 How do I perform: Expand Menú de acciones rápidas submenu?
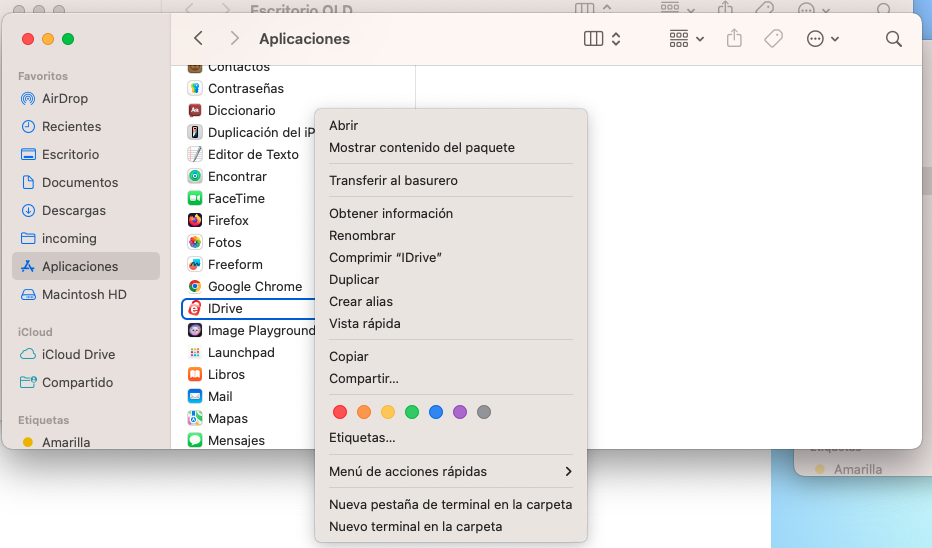(451, 471)
